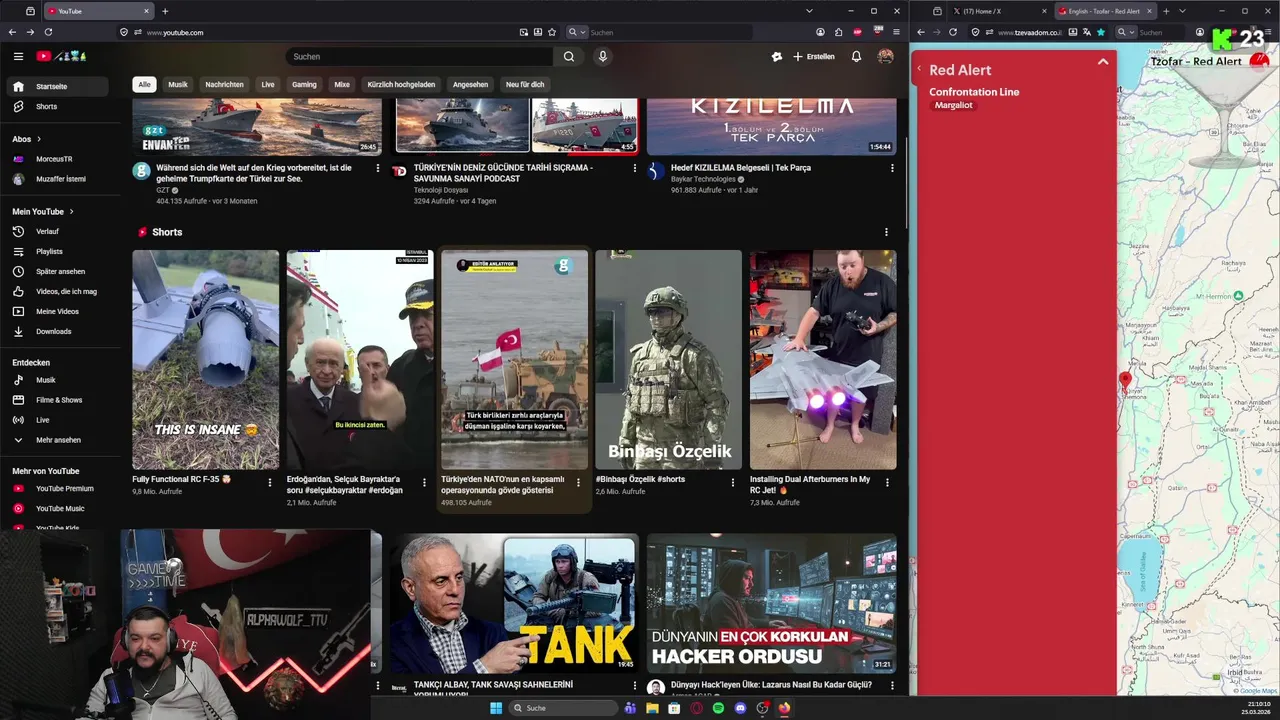Bookmark star in tzevaadom browser window
1280x720 pixels.
1101,32
